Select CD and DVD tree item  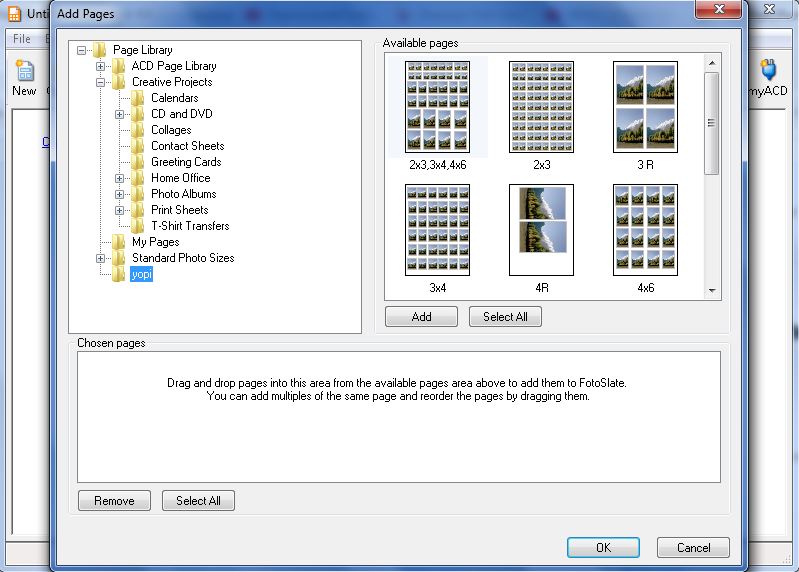(x=182, y=114)
